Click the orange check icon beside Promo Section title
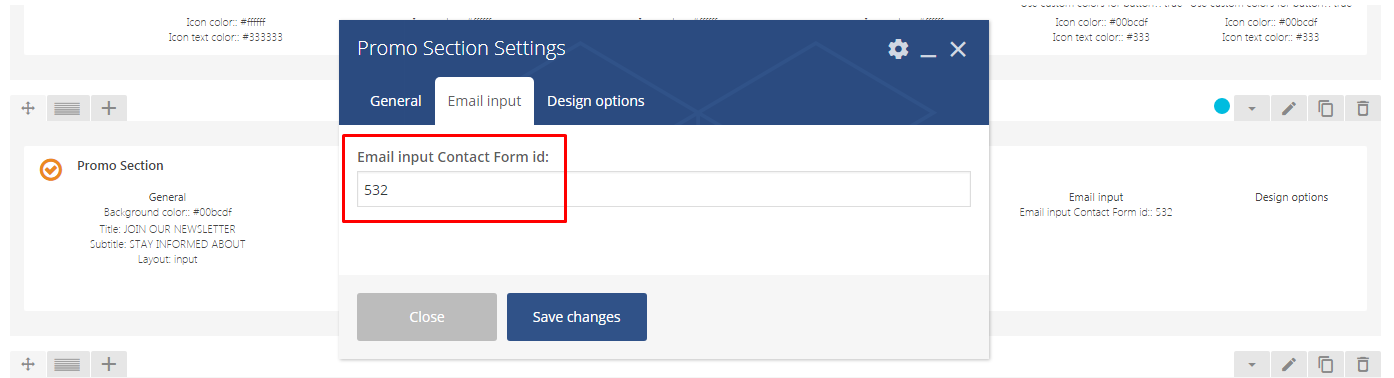Viewport: 1394px width, 378px height. [x=50, y=169]
